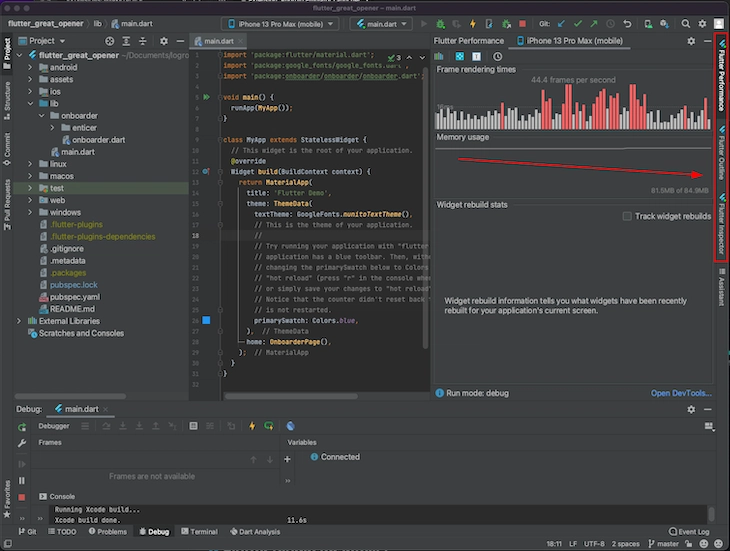The image size is (730, 551).
Task: Click the wrench icon in Debug panel
Action: tap(21, 443)
